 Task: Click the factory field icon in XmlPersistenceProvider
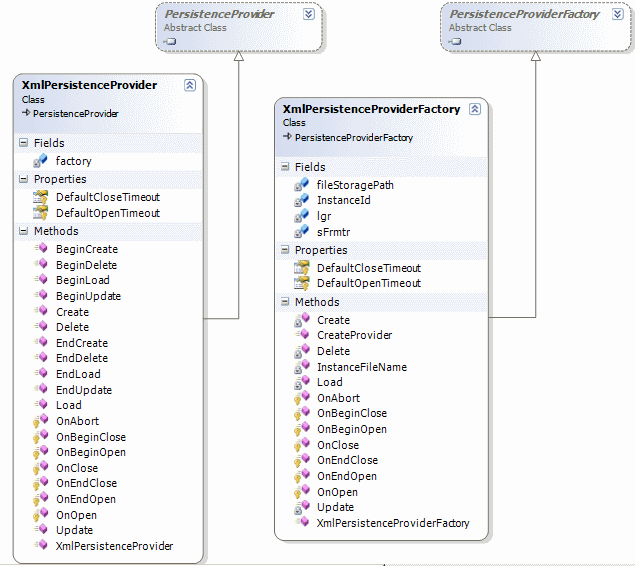pyautogui.click(x=40, y=160)
